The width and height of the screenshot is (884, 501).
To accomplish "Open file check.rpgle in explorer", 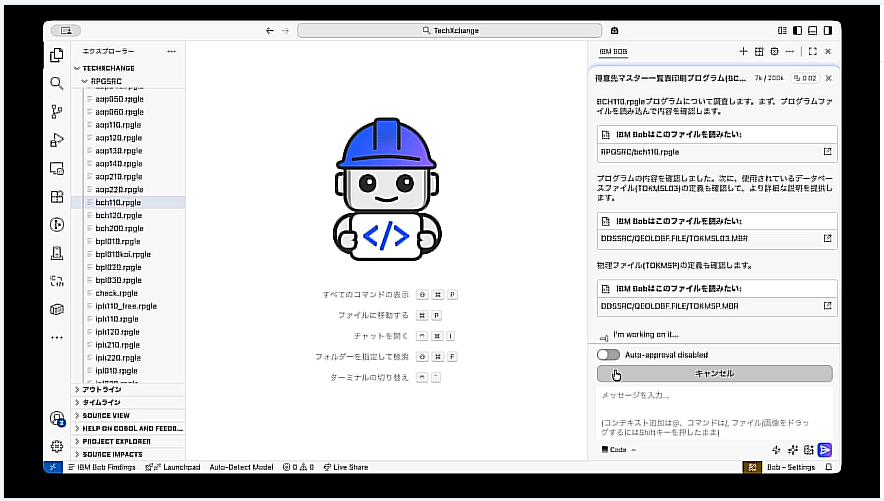I will [129, 293].
